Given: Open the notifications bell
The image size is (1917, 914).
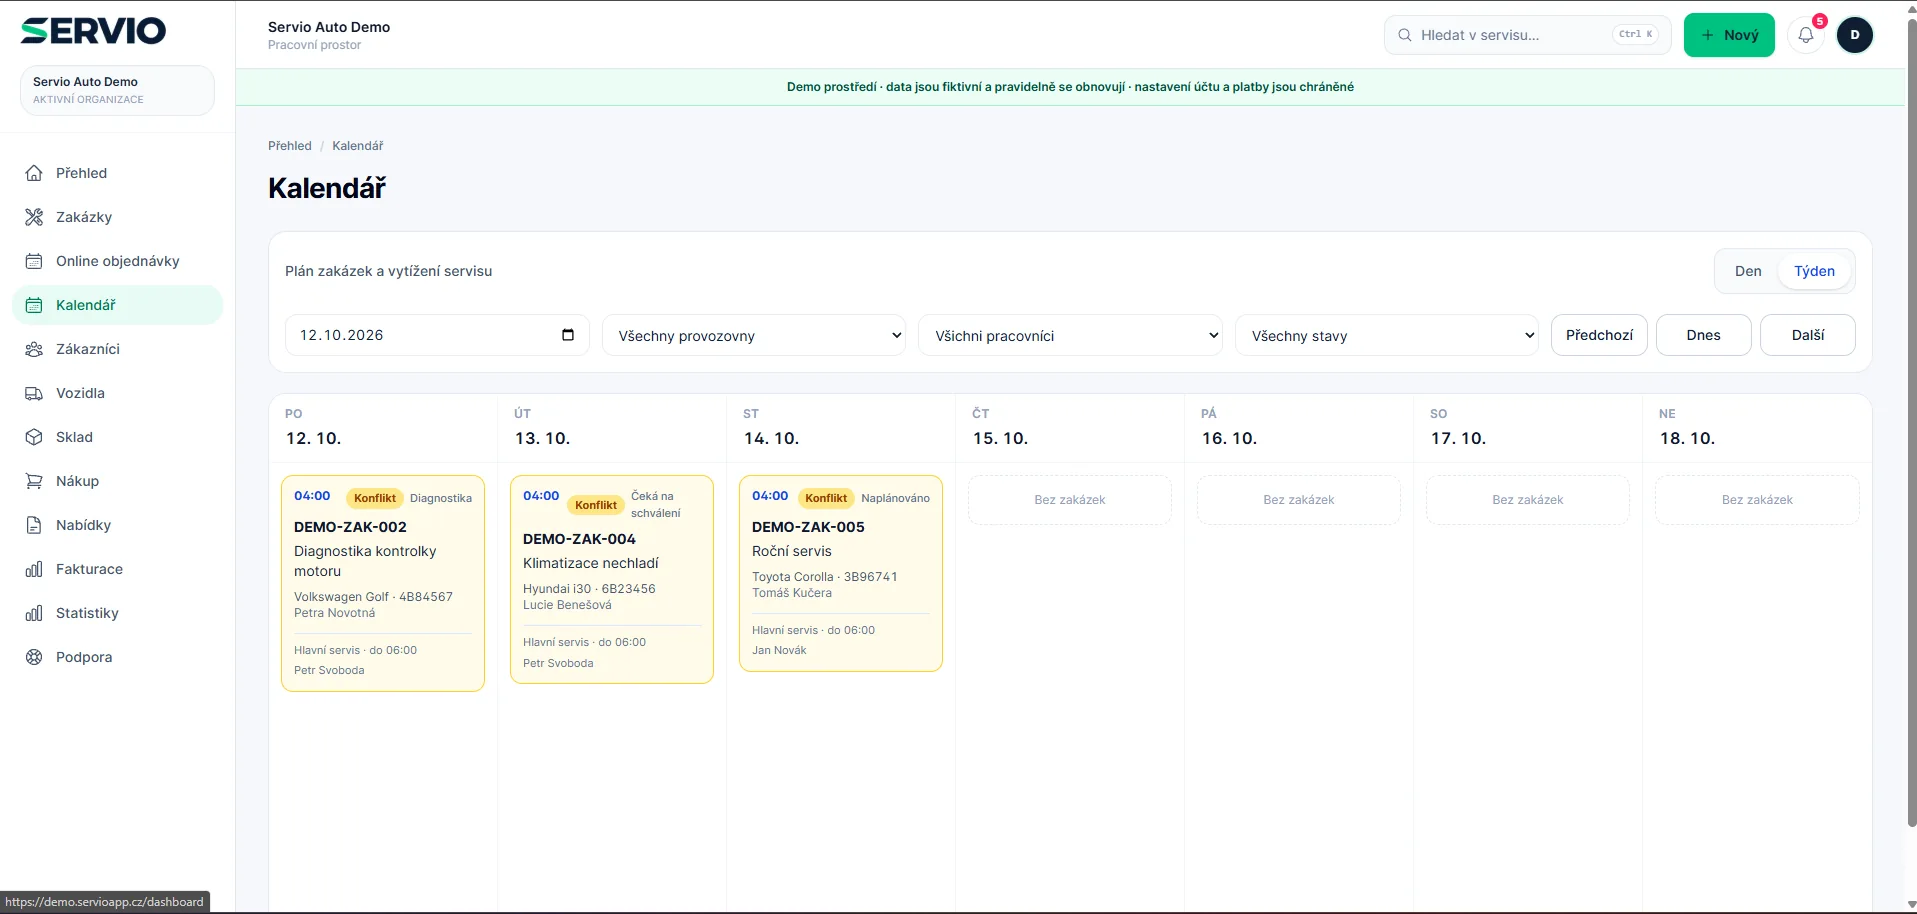Looking at the screenshot, I should [x=1806, y=35].
